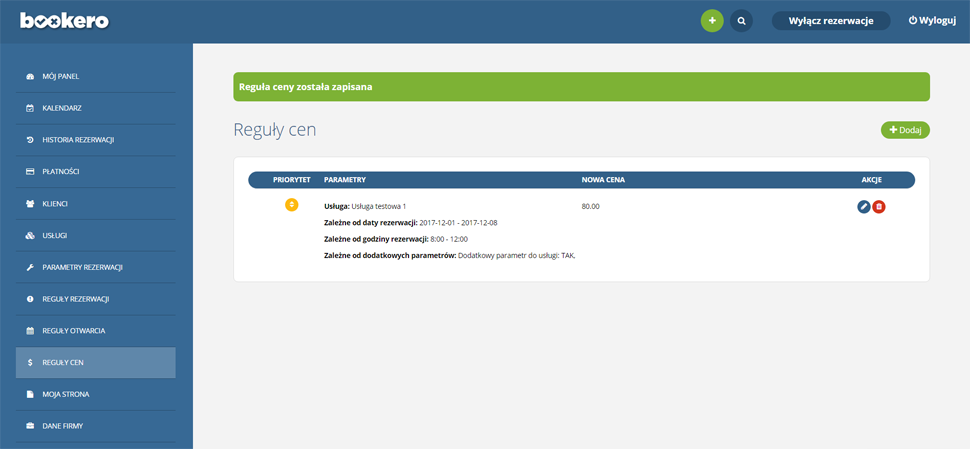Open the search magnifier icon in header
This screenshot has width=970, height=449.
[x=741, y=20]
